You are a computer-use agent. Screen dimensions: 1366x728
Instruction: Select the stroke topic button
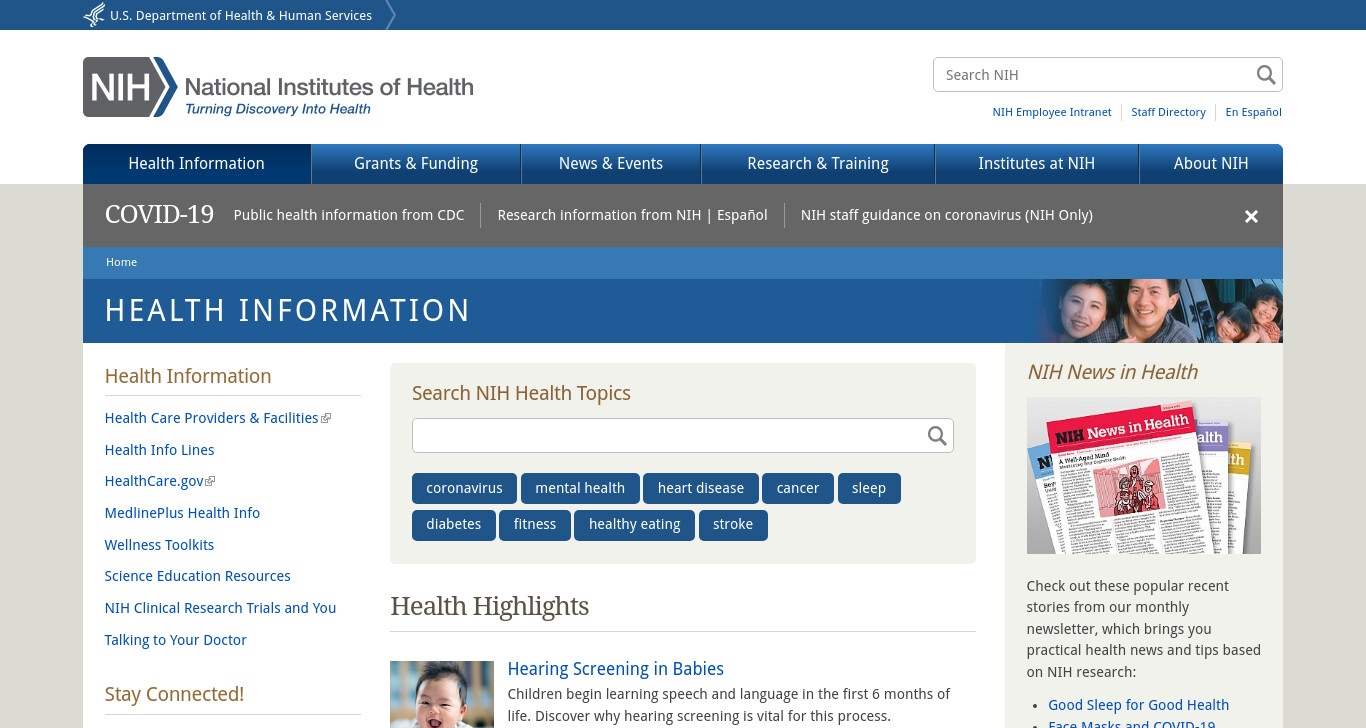click(x=733, y=525)
